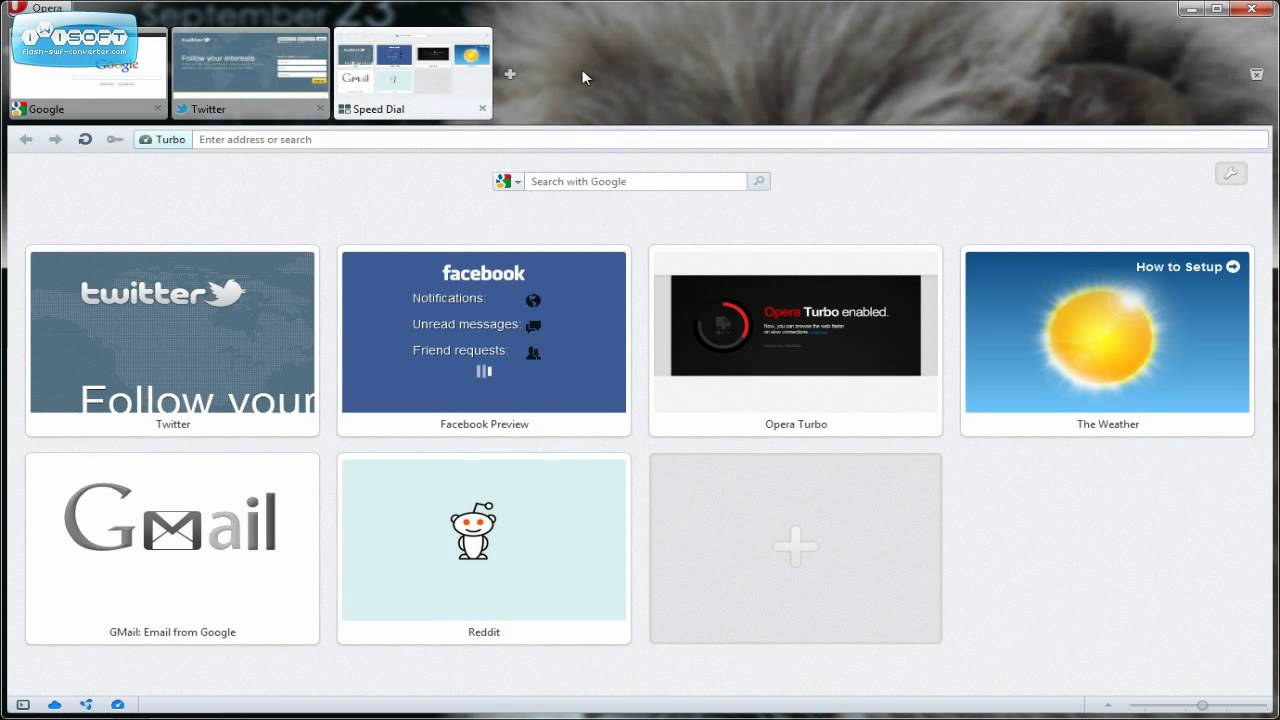Toggle the panels button in status bar
1280x720 pixels.
[x=23, y=705]
